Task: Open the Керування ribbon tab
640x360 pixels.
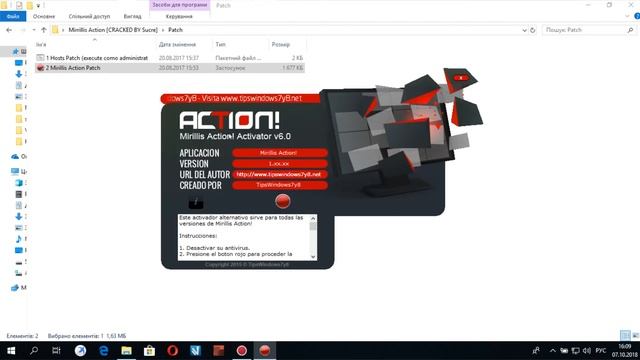Action: [179, 16]
